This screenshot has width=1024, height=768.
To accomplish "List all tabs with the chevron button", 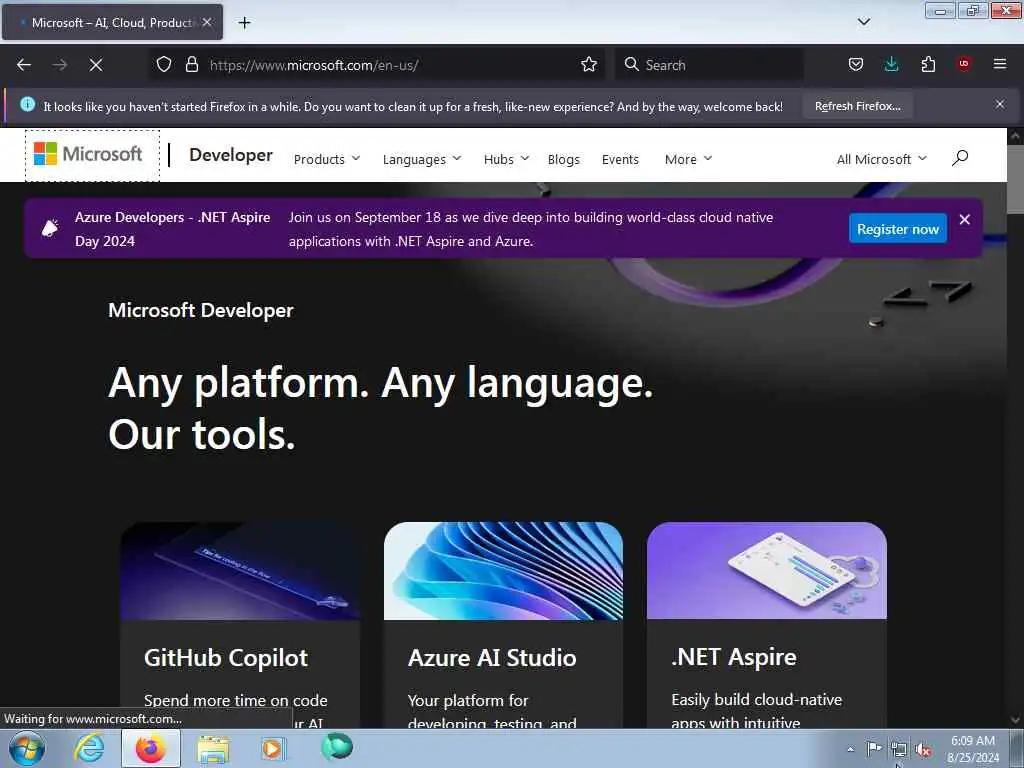I will 864,22.
